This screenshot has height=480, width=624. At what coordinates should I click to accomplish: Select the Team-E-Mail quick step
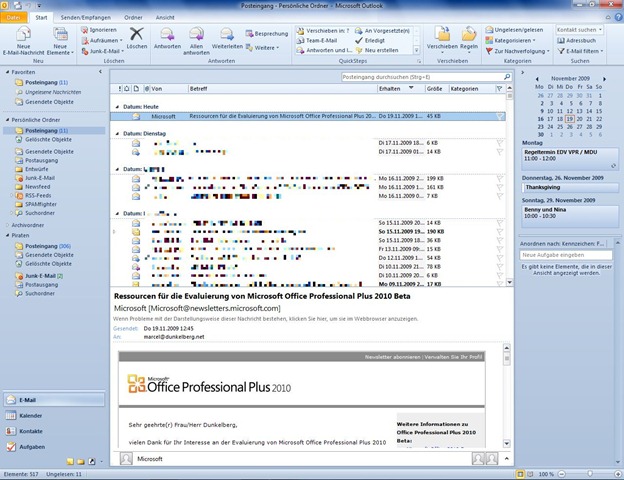[317, 40]
